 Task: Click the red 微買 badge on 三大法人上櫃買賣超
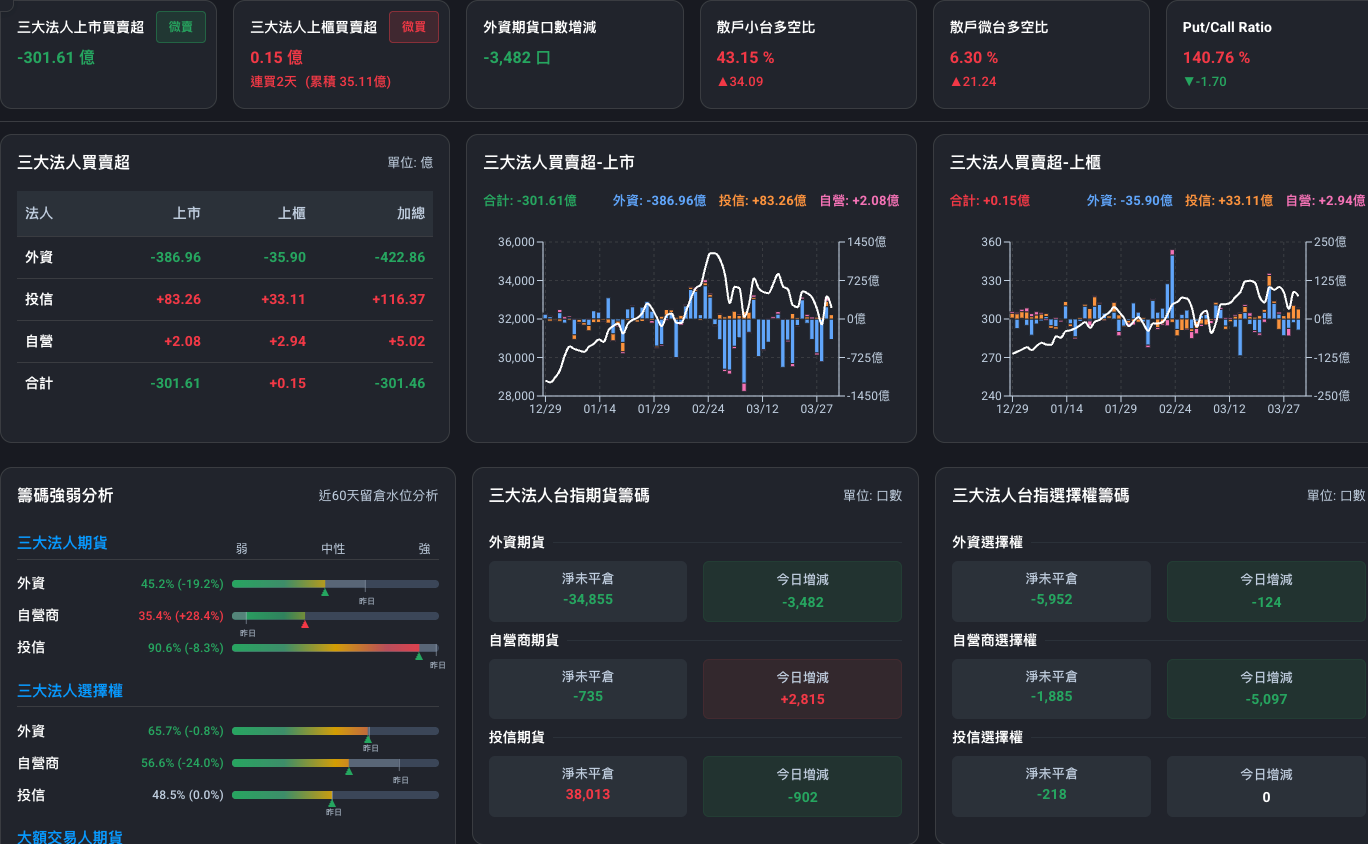tap(414, 27)
